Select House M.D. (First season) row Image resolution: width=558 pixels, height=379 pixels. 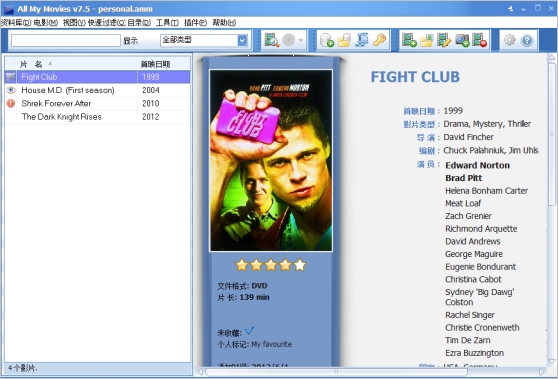click(x=98, y=90)
